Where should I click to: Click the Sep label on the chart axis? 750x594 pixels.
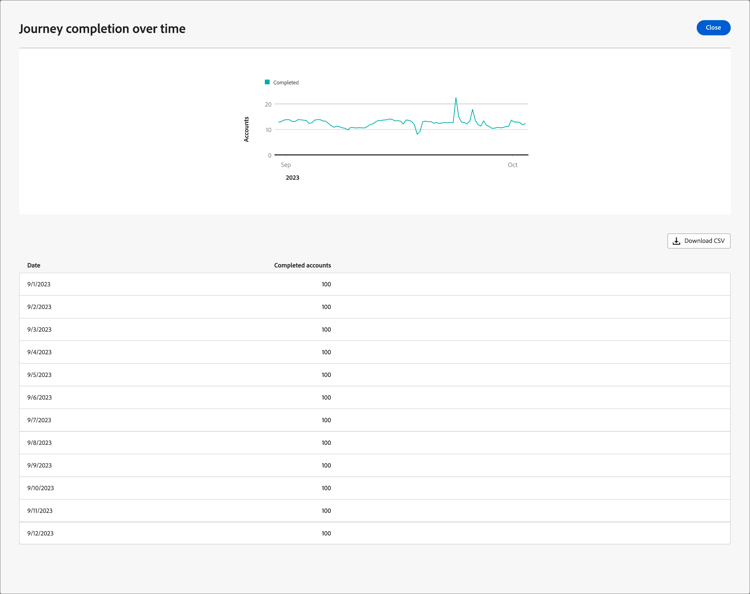(286, 164)
